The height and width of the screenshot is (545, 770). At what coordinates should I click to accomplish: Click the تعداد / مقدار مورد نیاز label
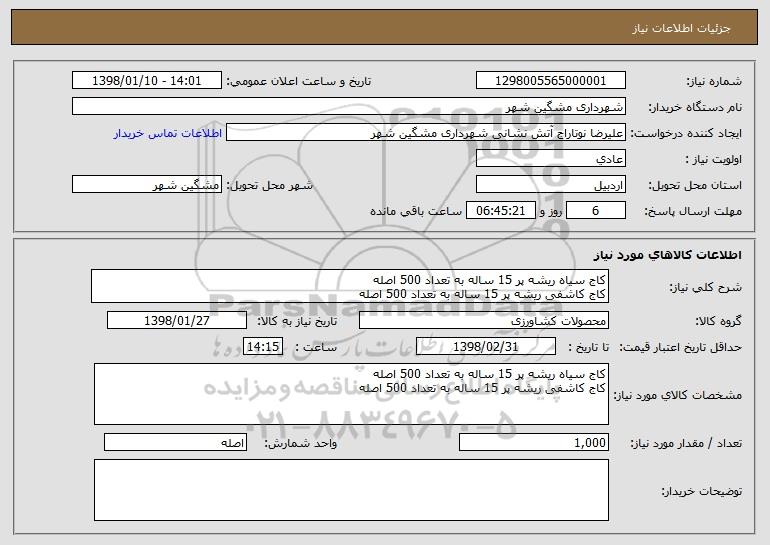[x=686, y=443]
